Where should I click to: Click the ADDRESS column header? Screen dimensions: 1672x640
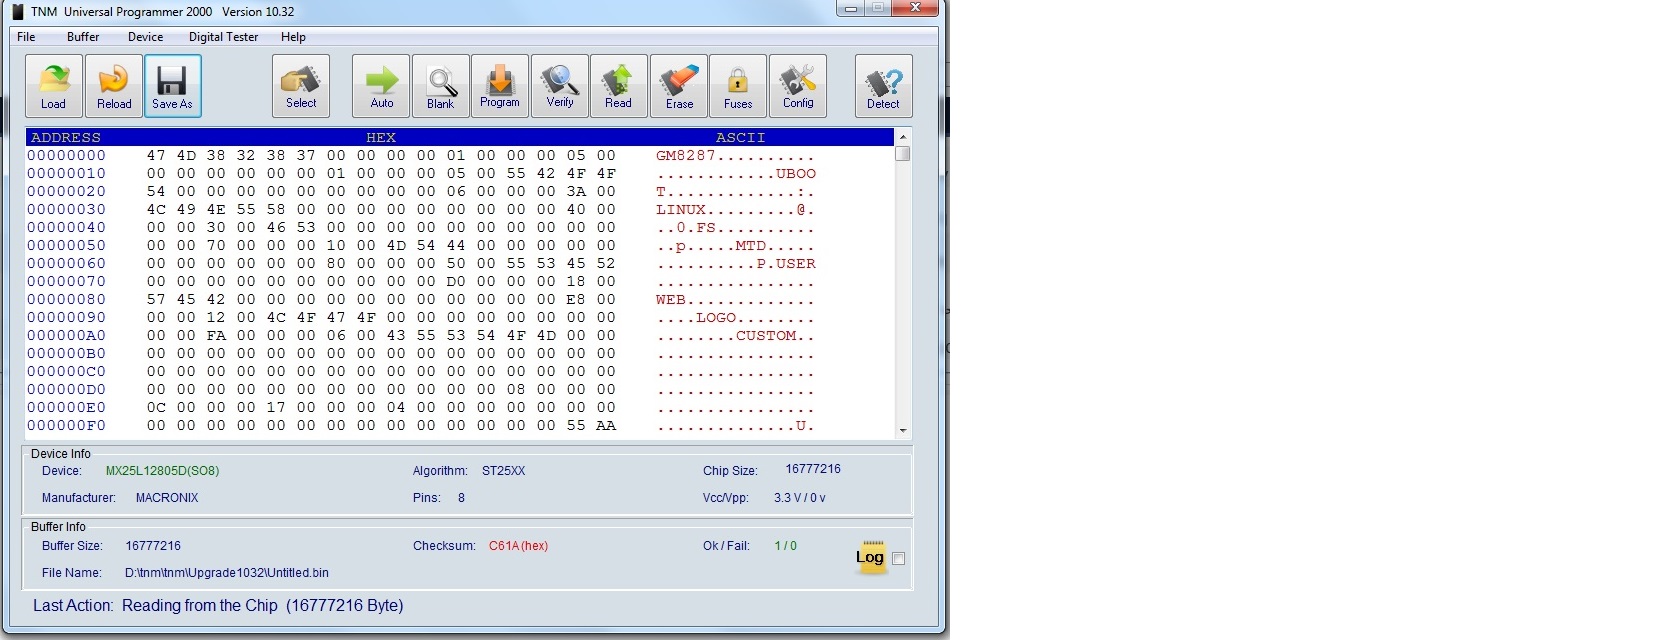click(66, 137)
